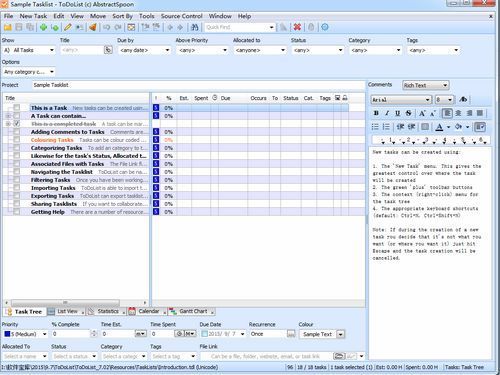Click the maximize tasklist toolbar icon
This screenshot has height=375, width=500.
131,27
